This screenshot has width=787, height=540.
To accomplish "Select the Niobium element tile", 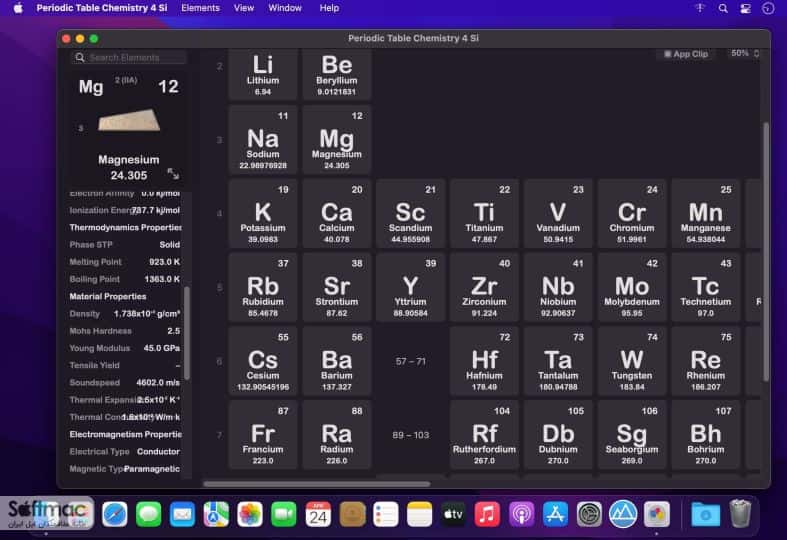I will coord(558,288).
